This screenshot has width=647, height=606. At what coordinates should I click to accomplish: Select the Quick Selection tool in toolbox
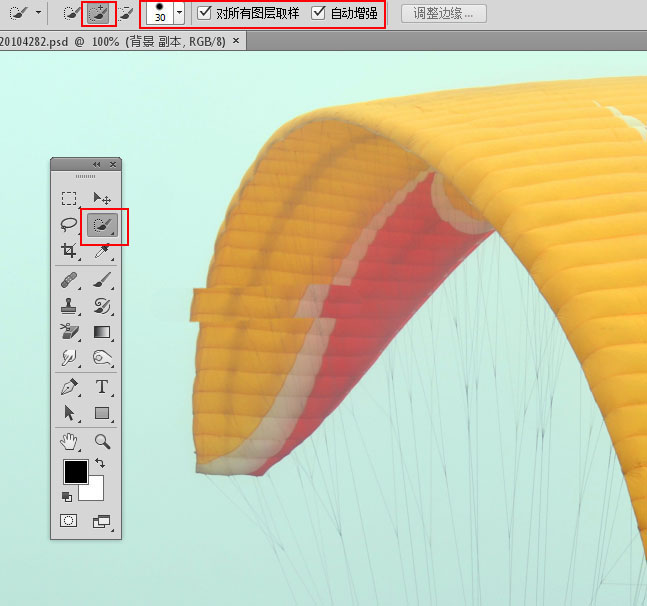101,226
